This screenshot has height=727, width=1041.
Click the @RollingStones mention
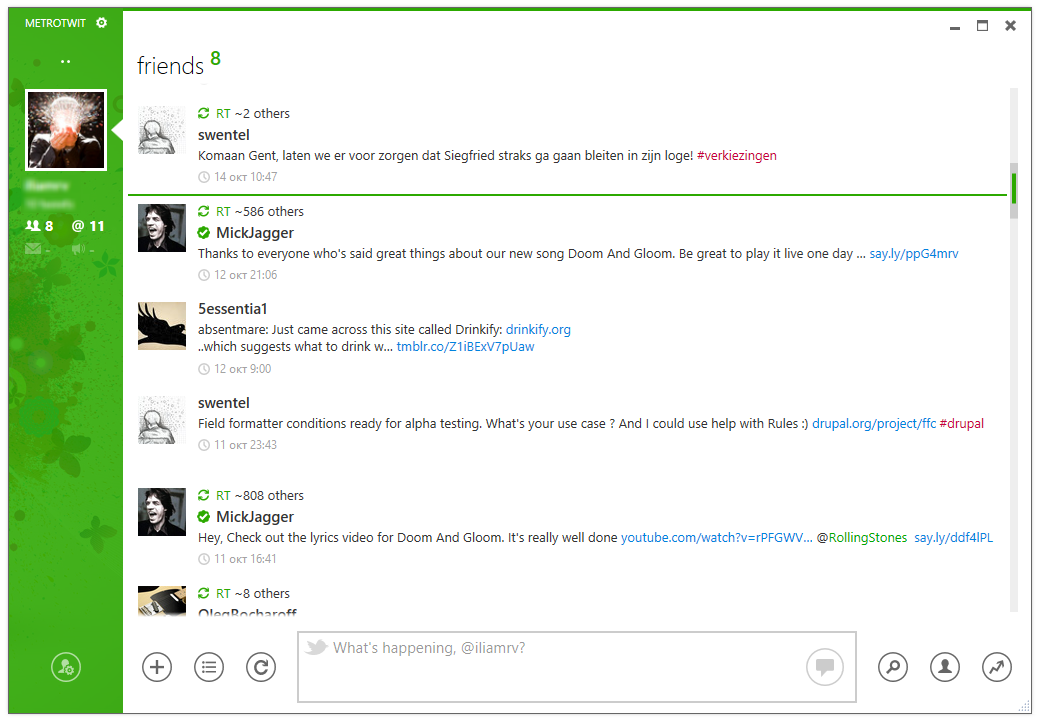pos(862,538)
